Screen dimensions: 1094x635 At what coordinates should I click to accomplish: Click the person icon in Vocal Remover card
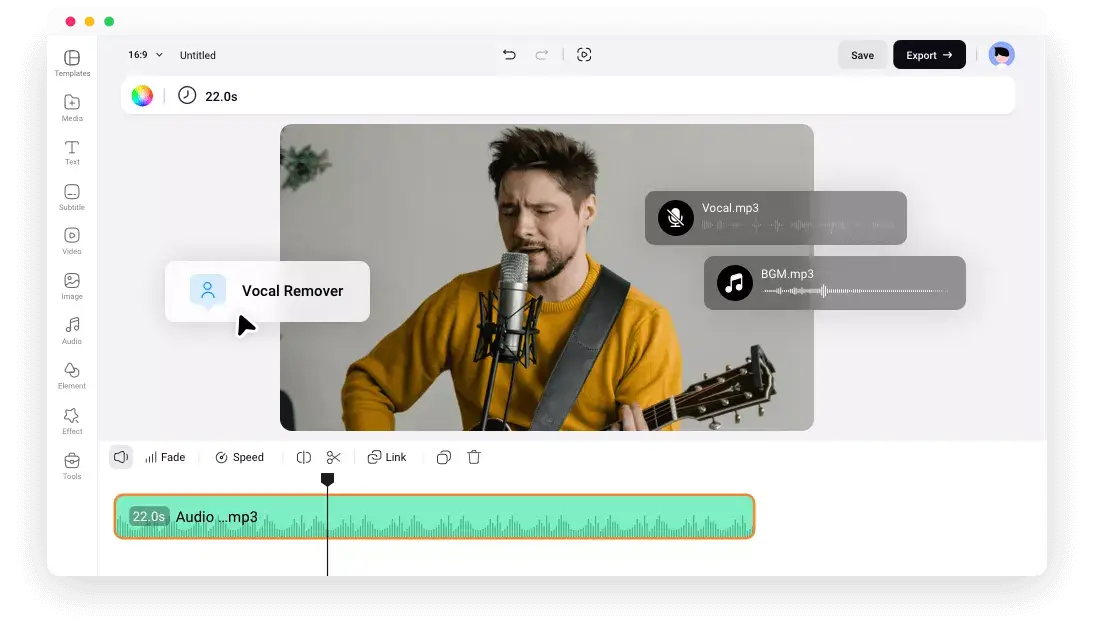click(x=208, y=290)
